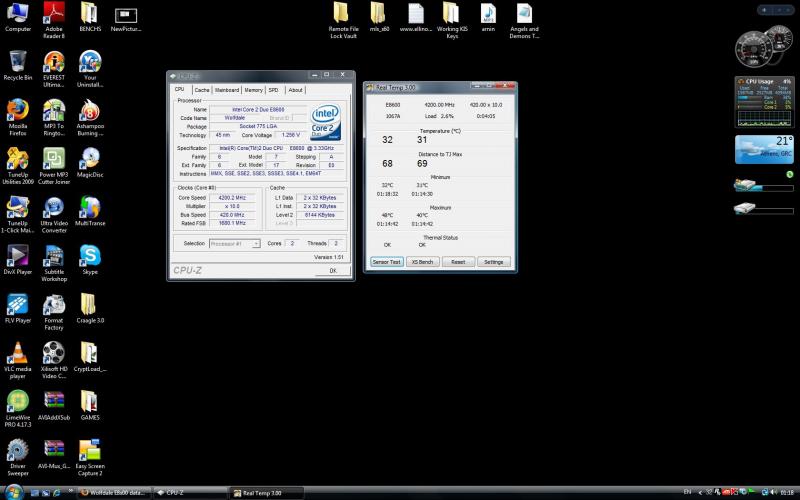Switch to CPU-Z Memory tab
The image size is (800, 500).
253,90
